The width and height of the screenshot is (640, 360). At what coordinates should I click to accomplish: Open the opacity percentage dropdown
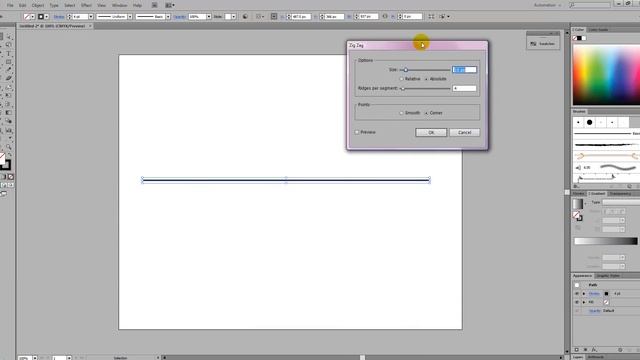[209, 17]
